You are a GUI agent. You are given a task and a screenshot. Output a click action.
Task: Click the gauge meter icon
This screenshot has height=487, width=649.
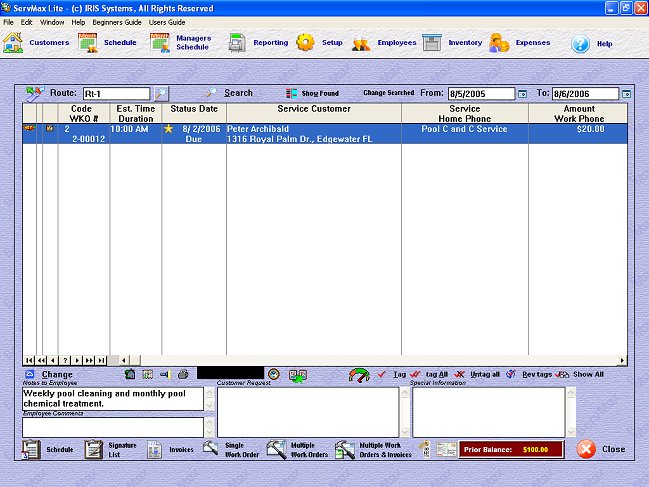pos(359,375)
